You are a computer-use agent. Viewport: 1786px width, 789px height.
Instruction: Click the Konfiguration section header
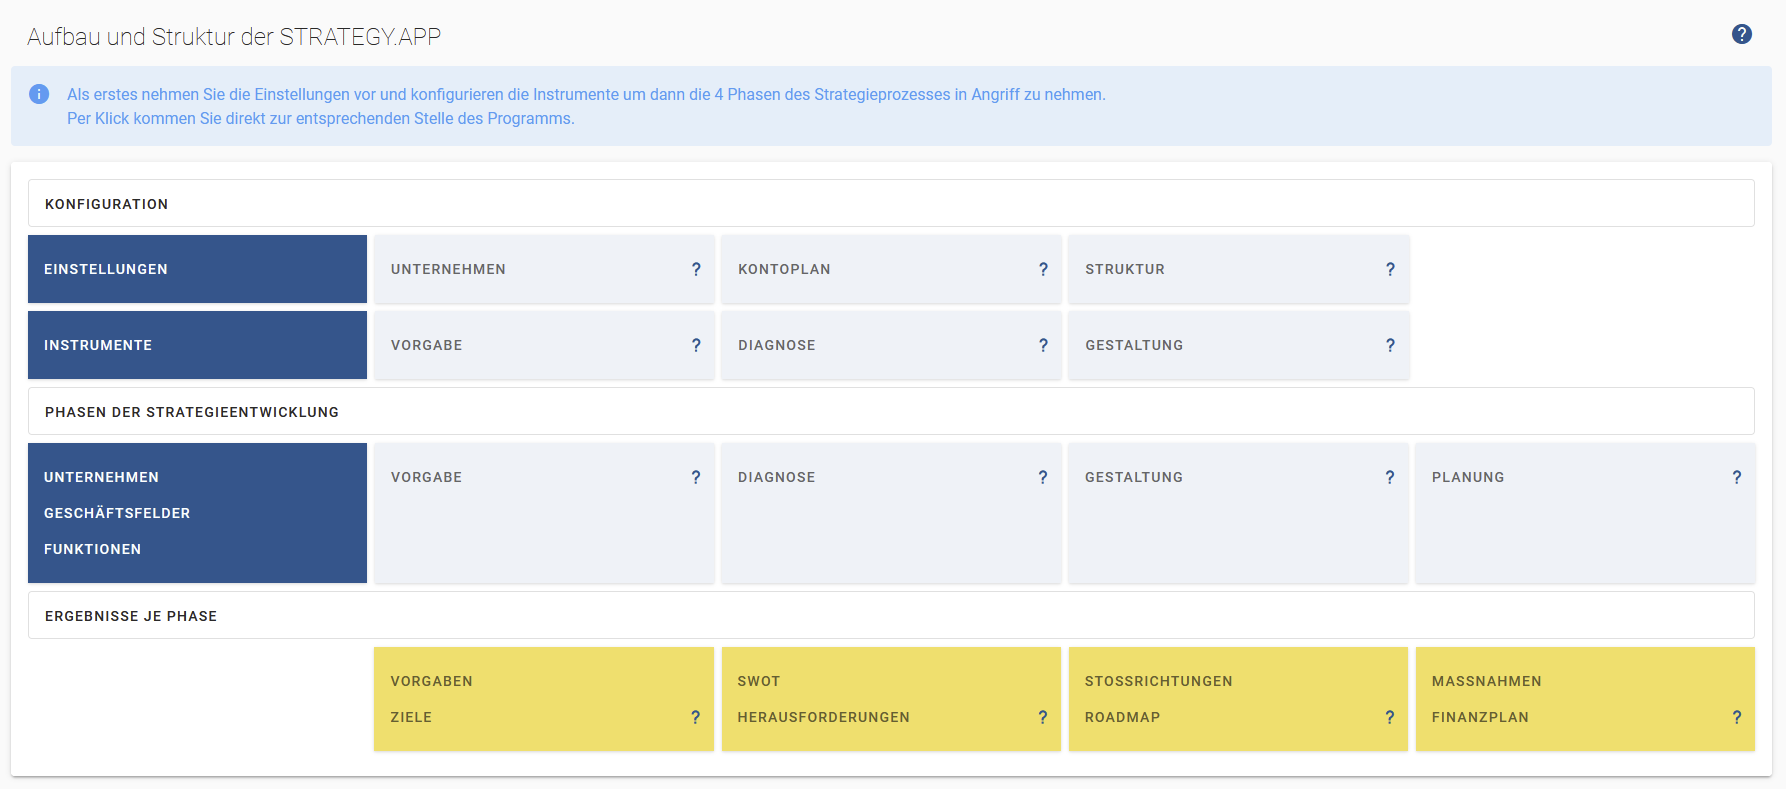891,203
